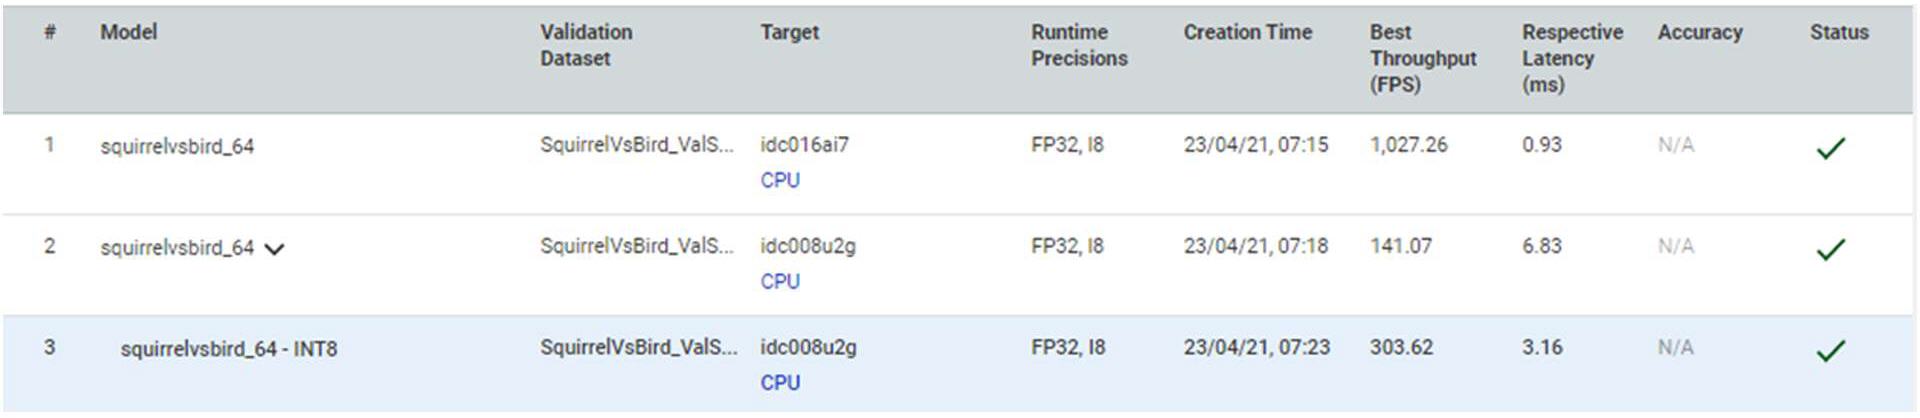
Task: Select the squirrelvsbird_64 - INT8 model
Action: tap(228, 349)
